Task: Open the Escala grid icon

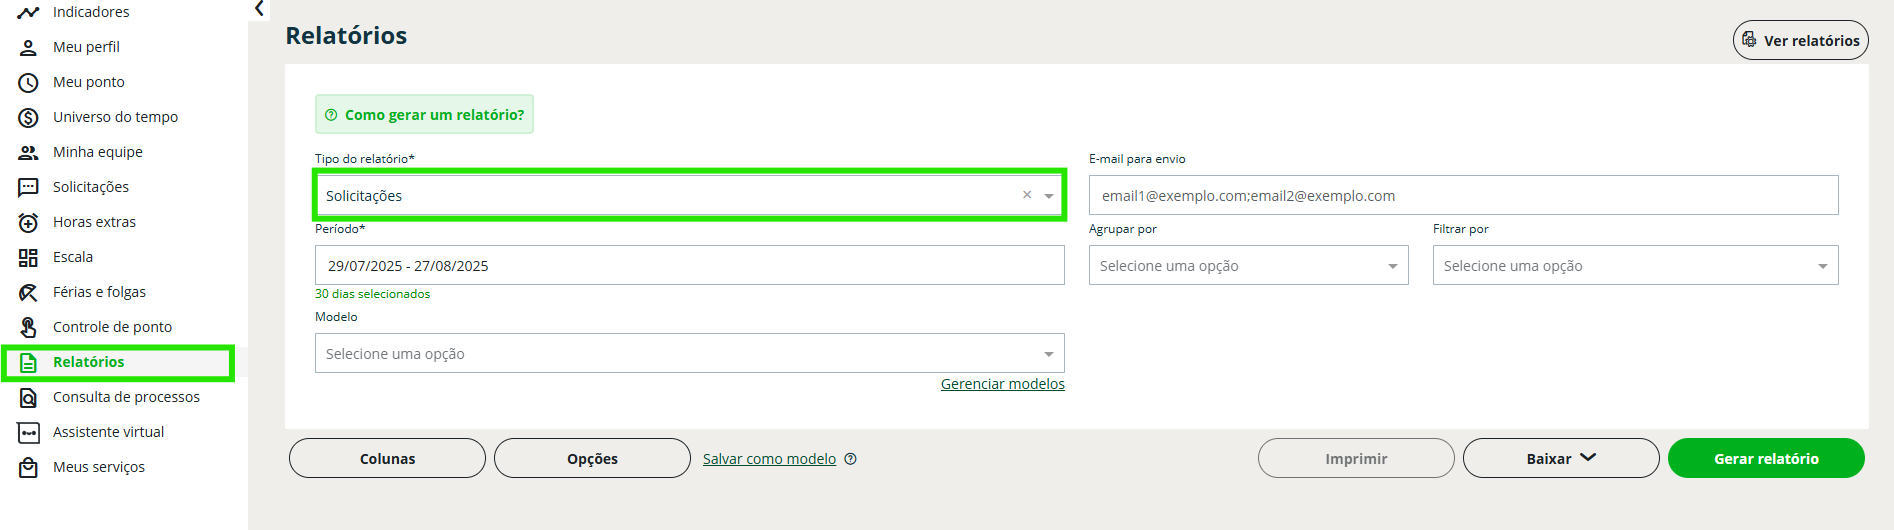Action: [28, 257]
